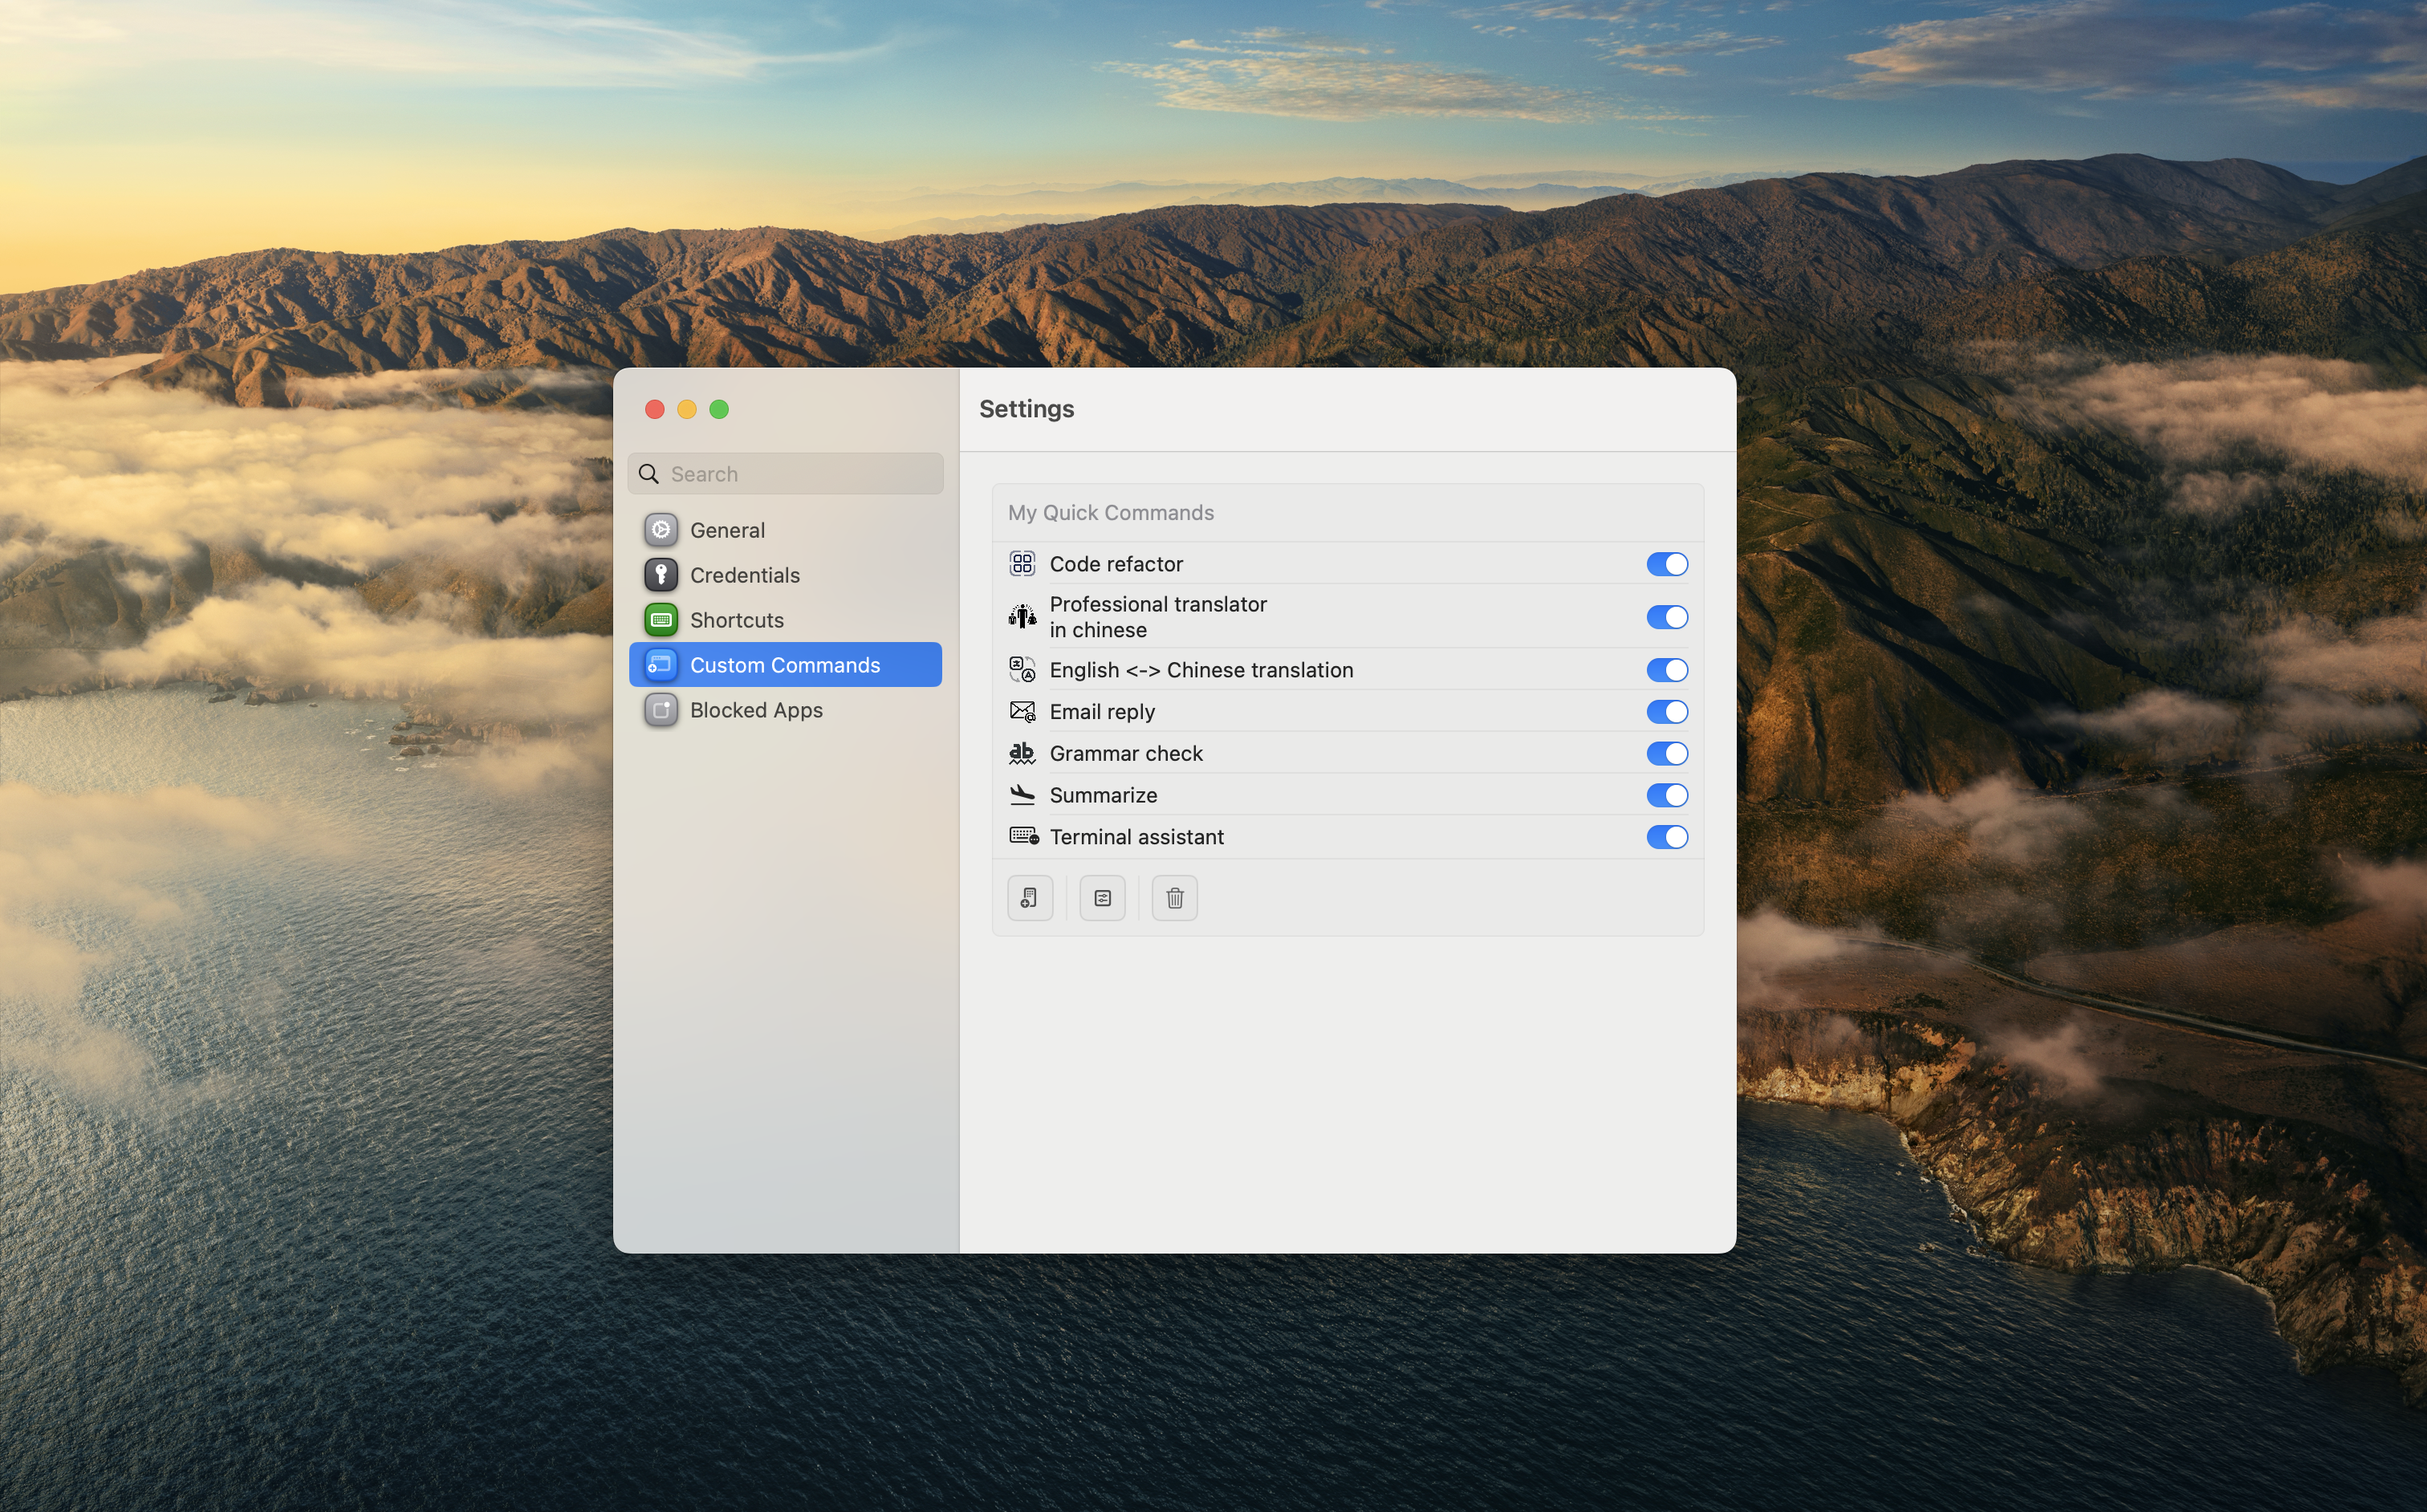Select the Summarize command row label
Viewport: 2427px width, 1512px height.
point(1103,795)
